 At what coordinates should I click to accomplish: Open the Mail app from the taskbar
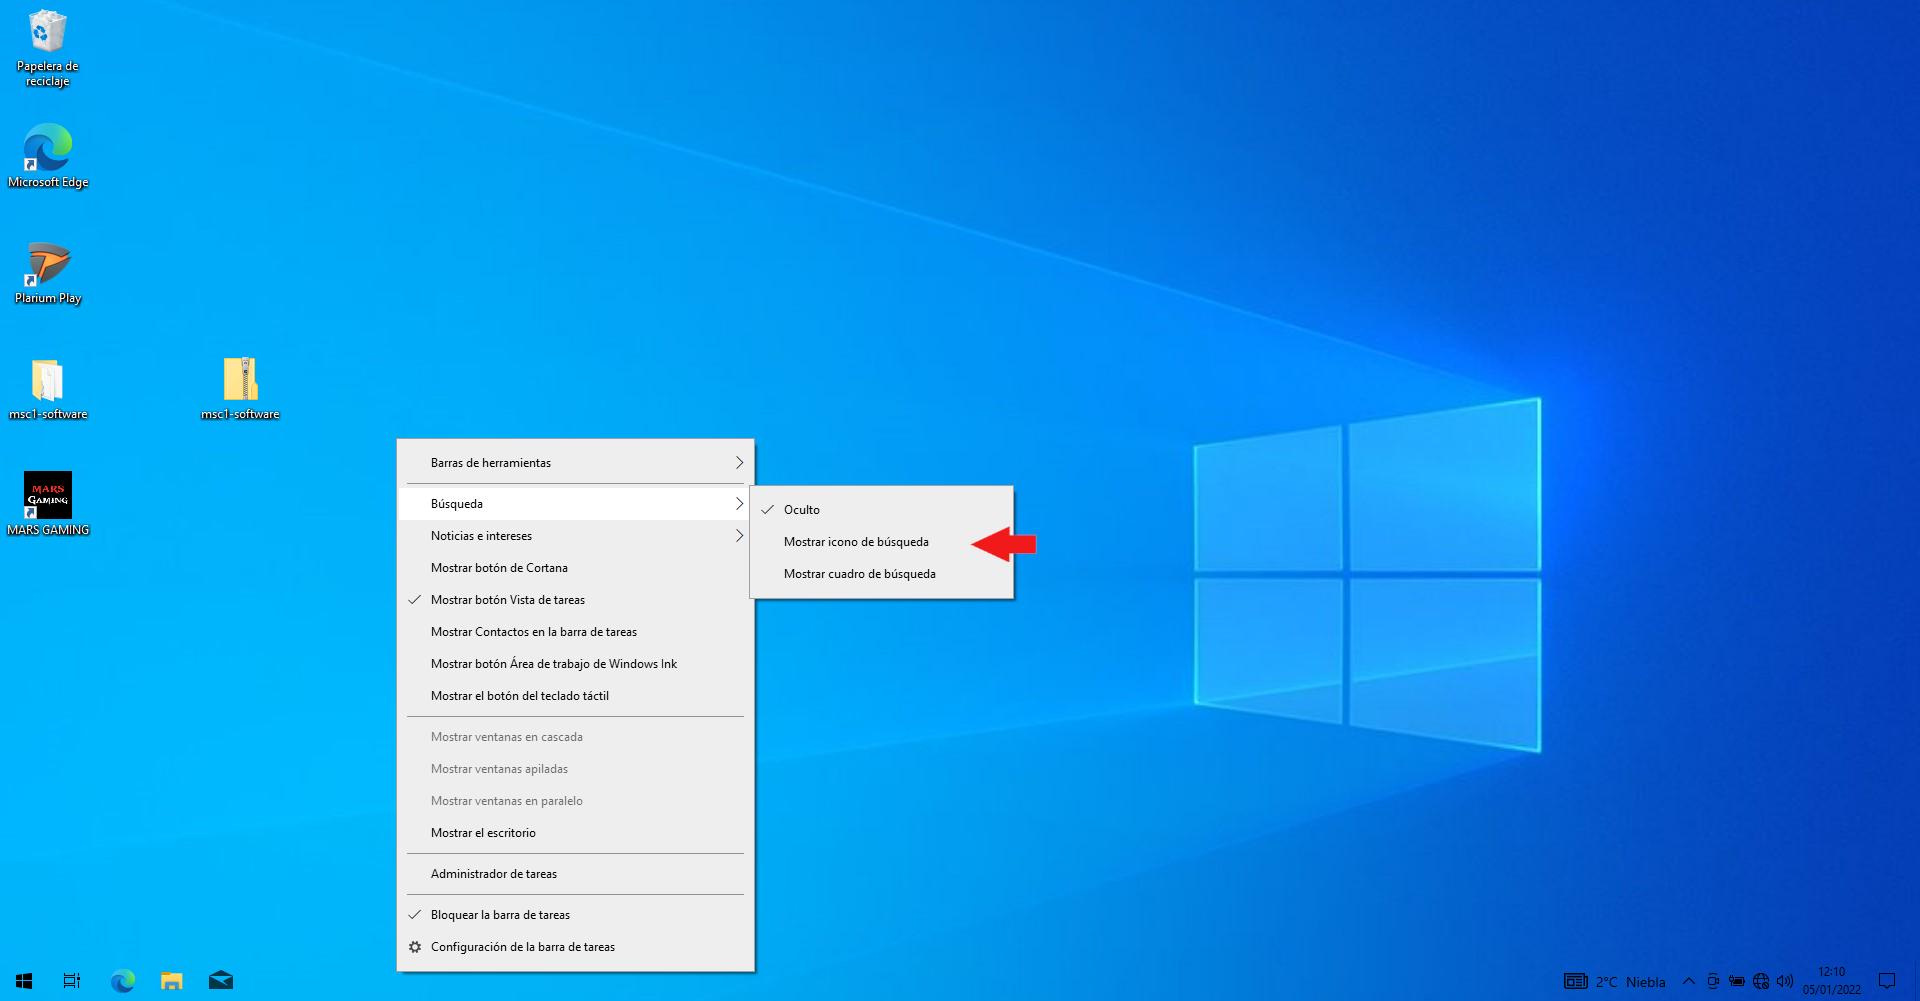(x=221, y=981)
